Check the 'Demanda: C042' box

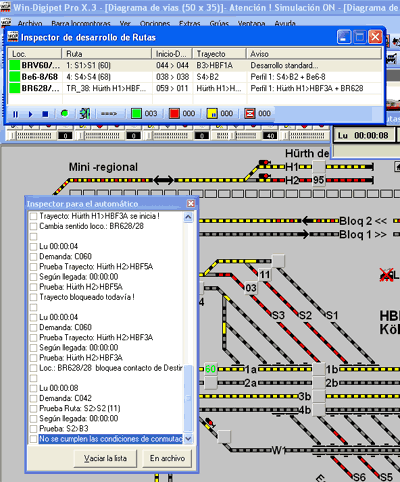click(x=33, y=399)
